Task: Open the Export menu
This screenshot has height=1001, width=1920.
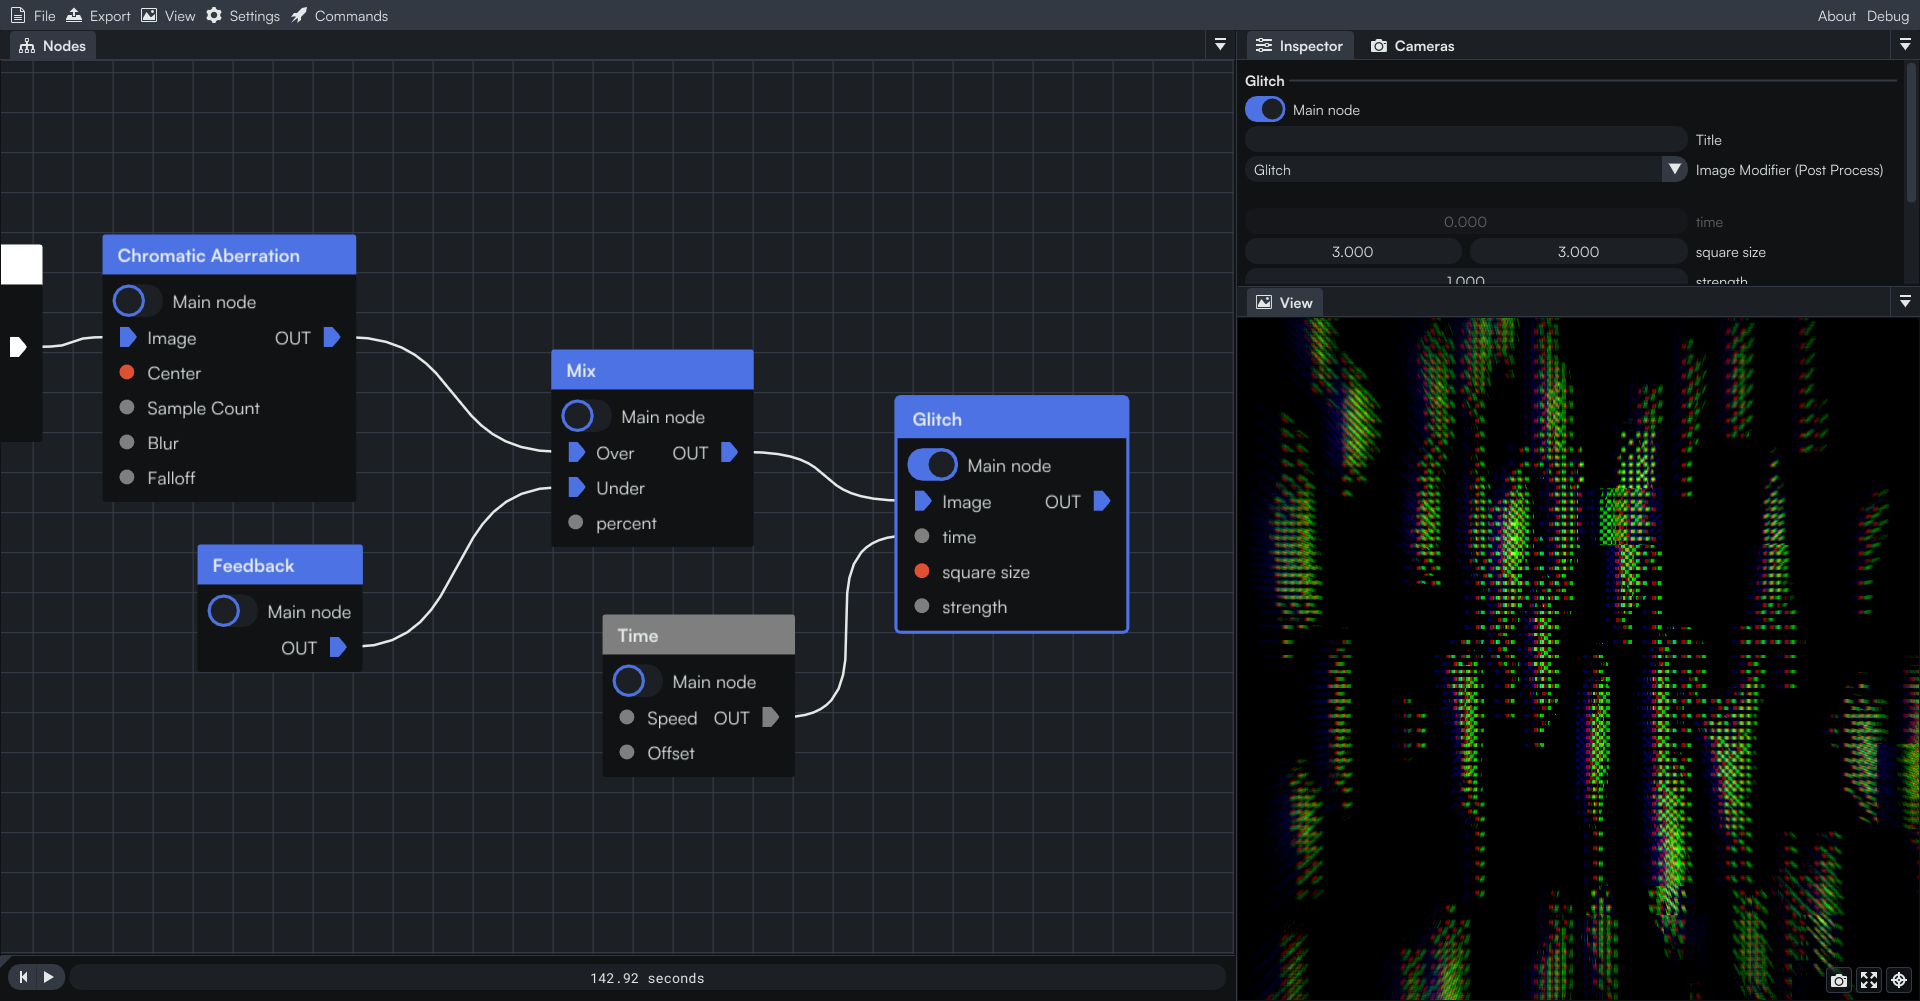Action: pyautogui.click(x=99, y=16)
